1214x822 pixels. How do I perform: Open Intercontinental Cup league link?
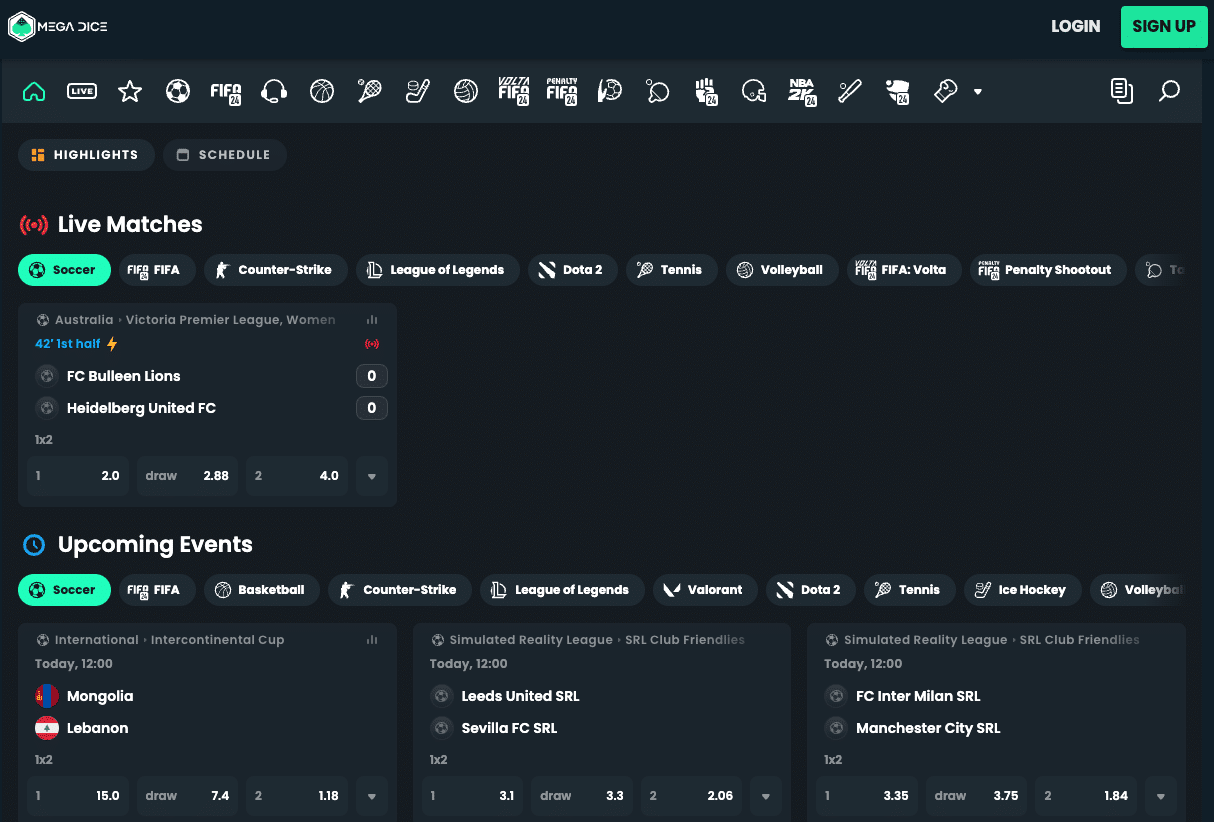(x=218, y=640)
